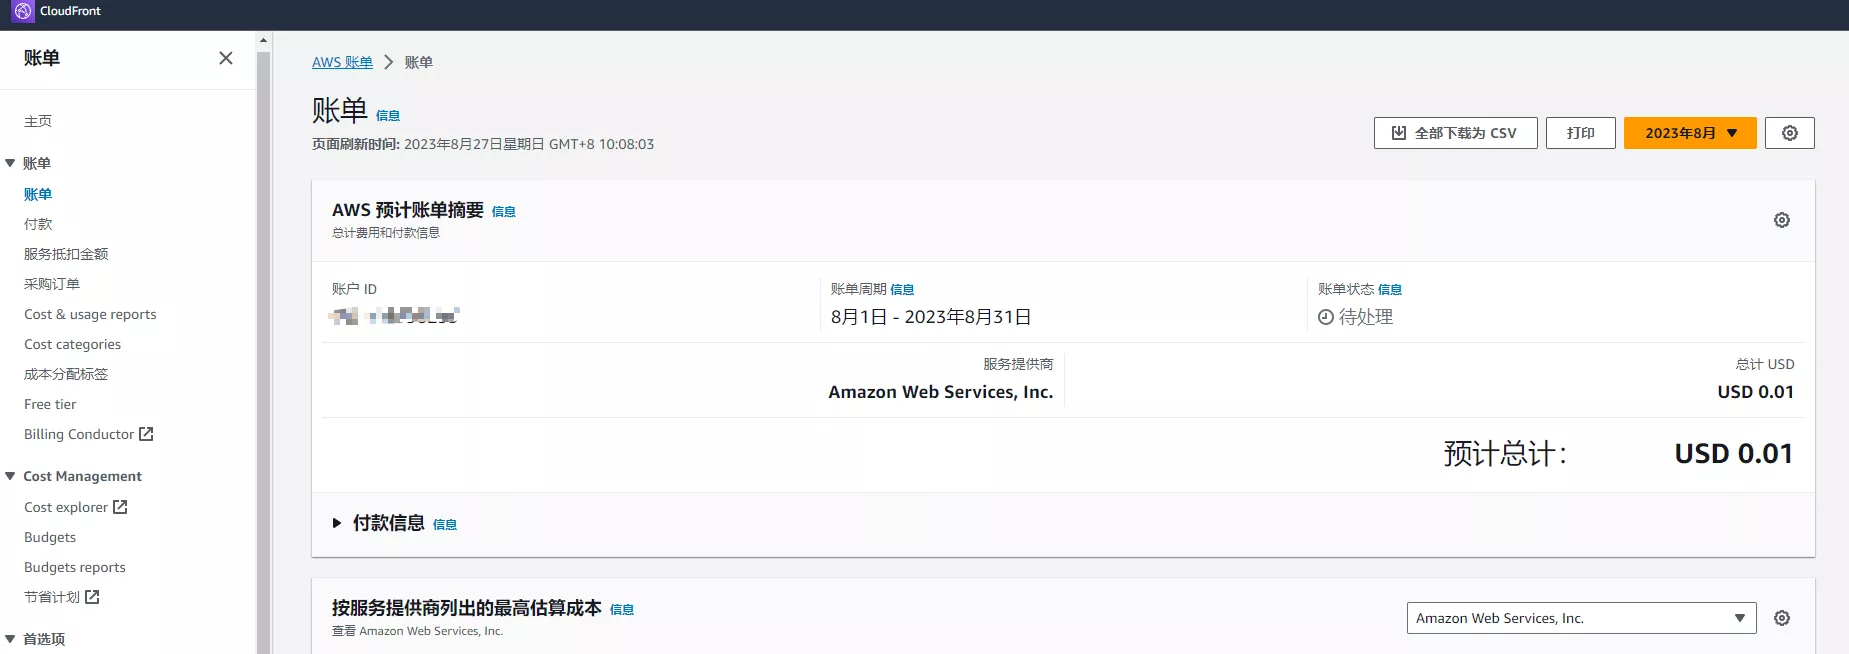The width and height of the screenshot is (1849, 654).
Task: Open the Amazon Web Services, Inc. dropdown
Action: 1582,618
